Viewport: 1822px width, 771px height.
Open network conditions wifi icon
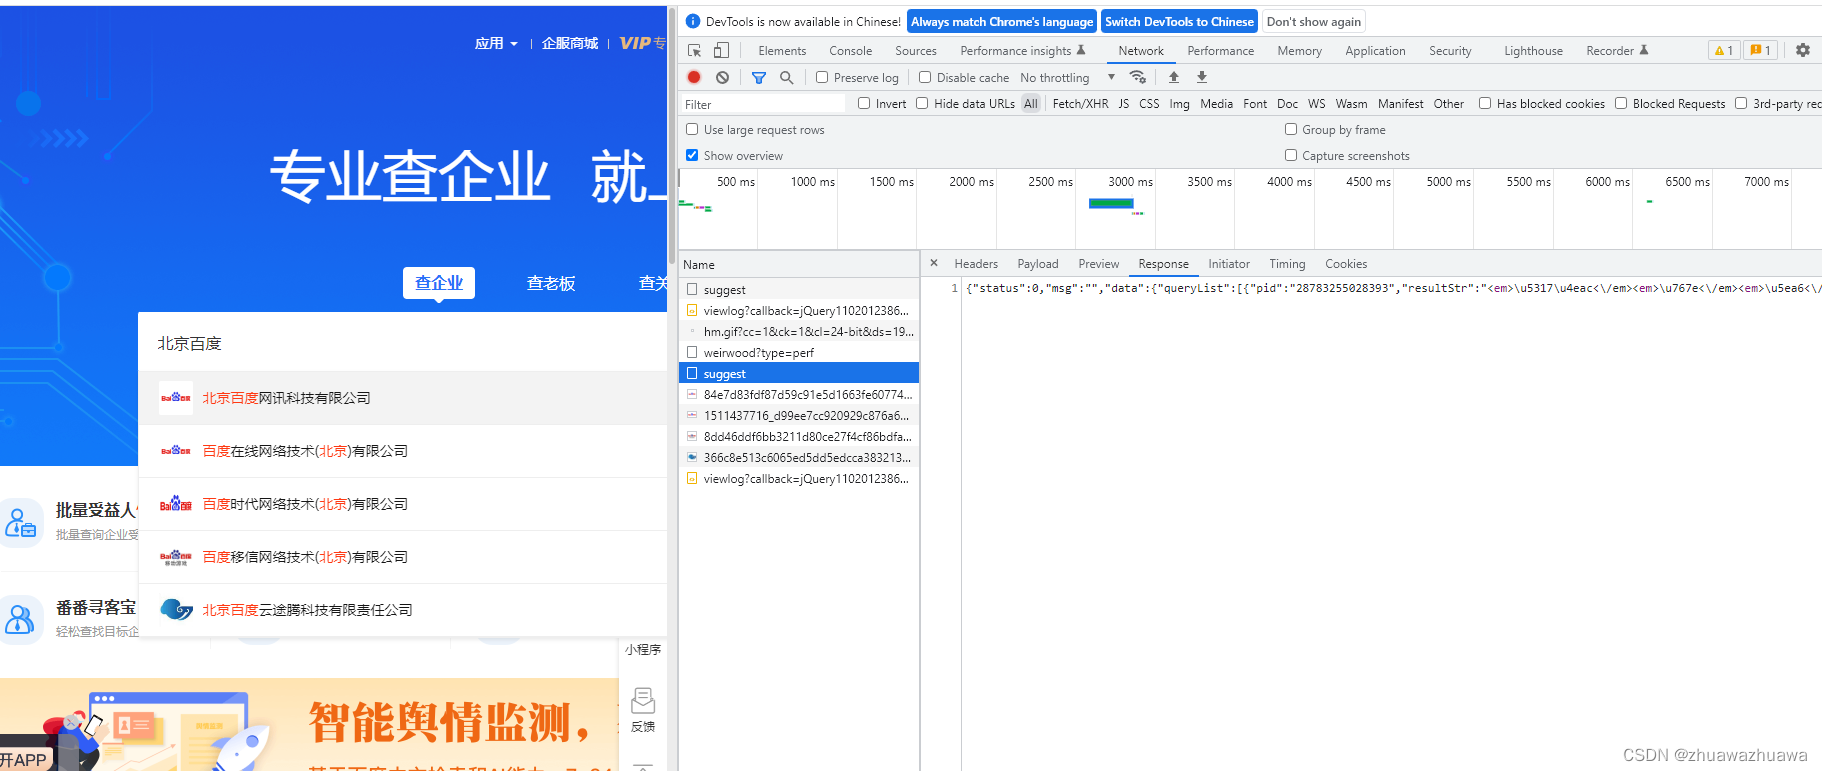(1137, 77)
